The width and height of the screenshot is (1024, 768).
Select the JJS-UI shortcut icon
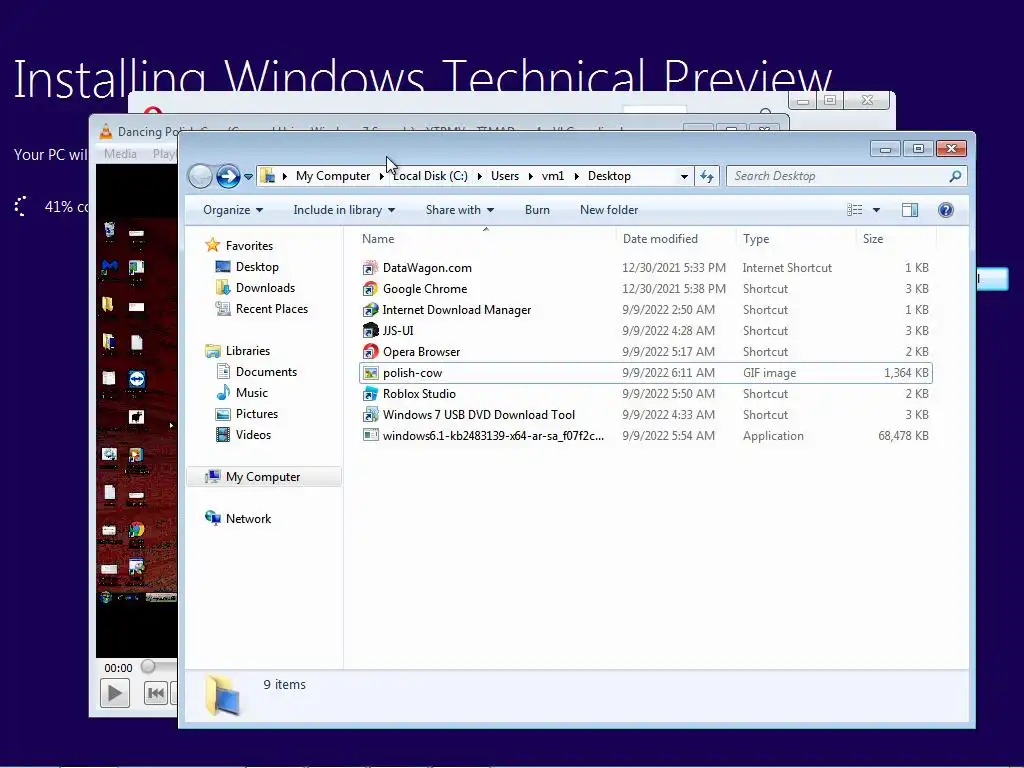pyautogui.click(x=370, y=330)
